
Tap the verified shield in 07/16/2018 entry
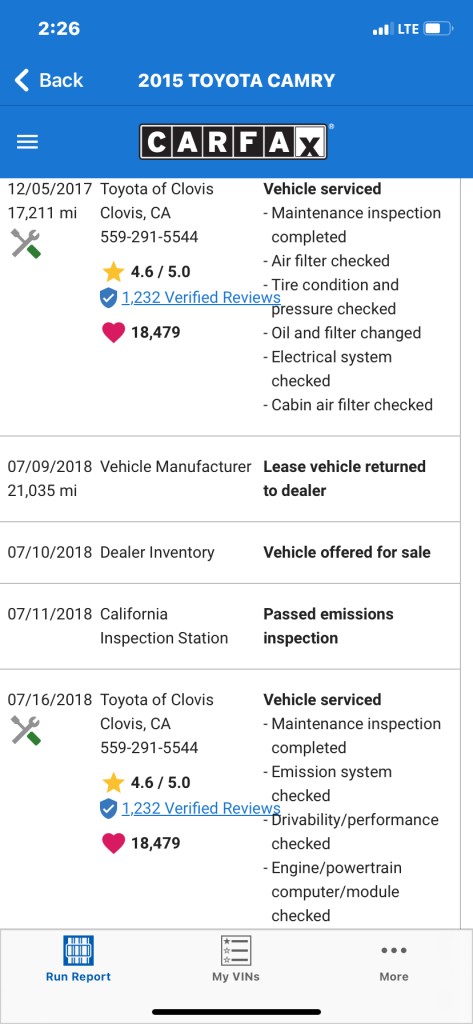coord(108,809)
